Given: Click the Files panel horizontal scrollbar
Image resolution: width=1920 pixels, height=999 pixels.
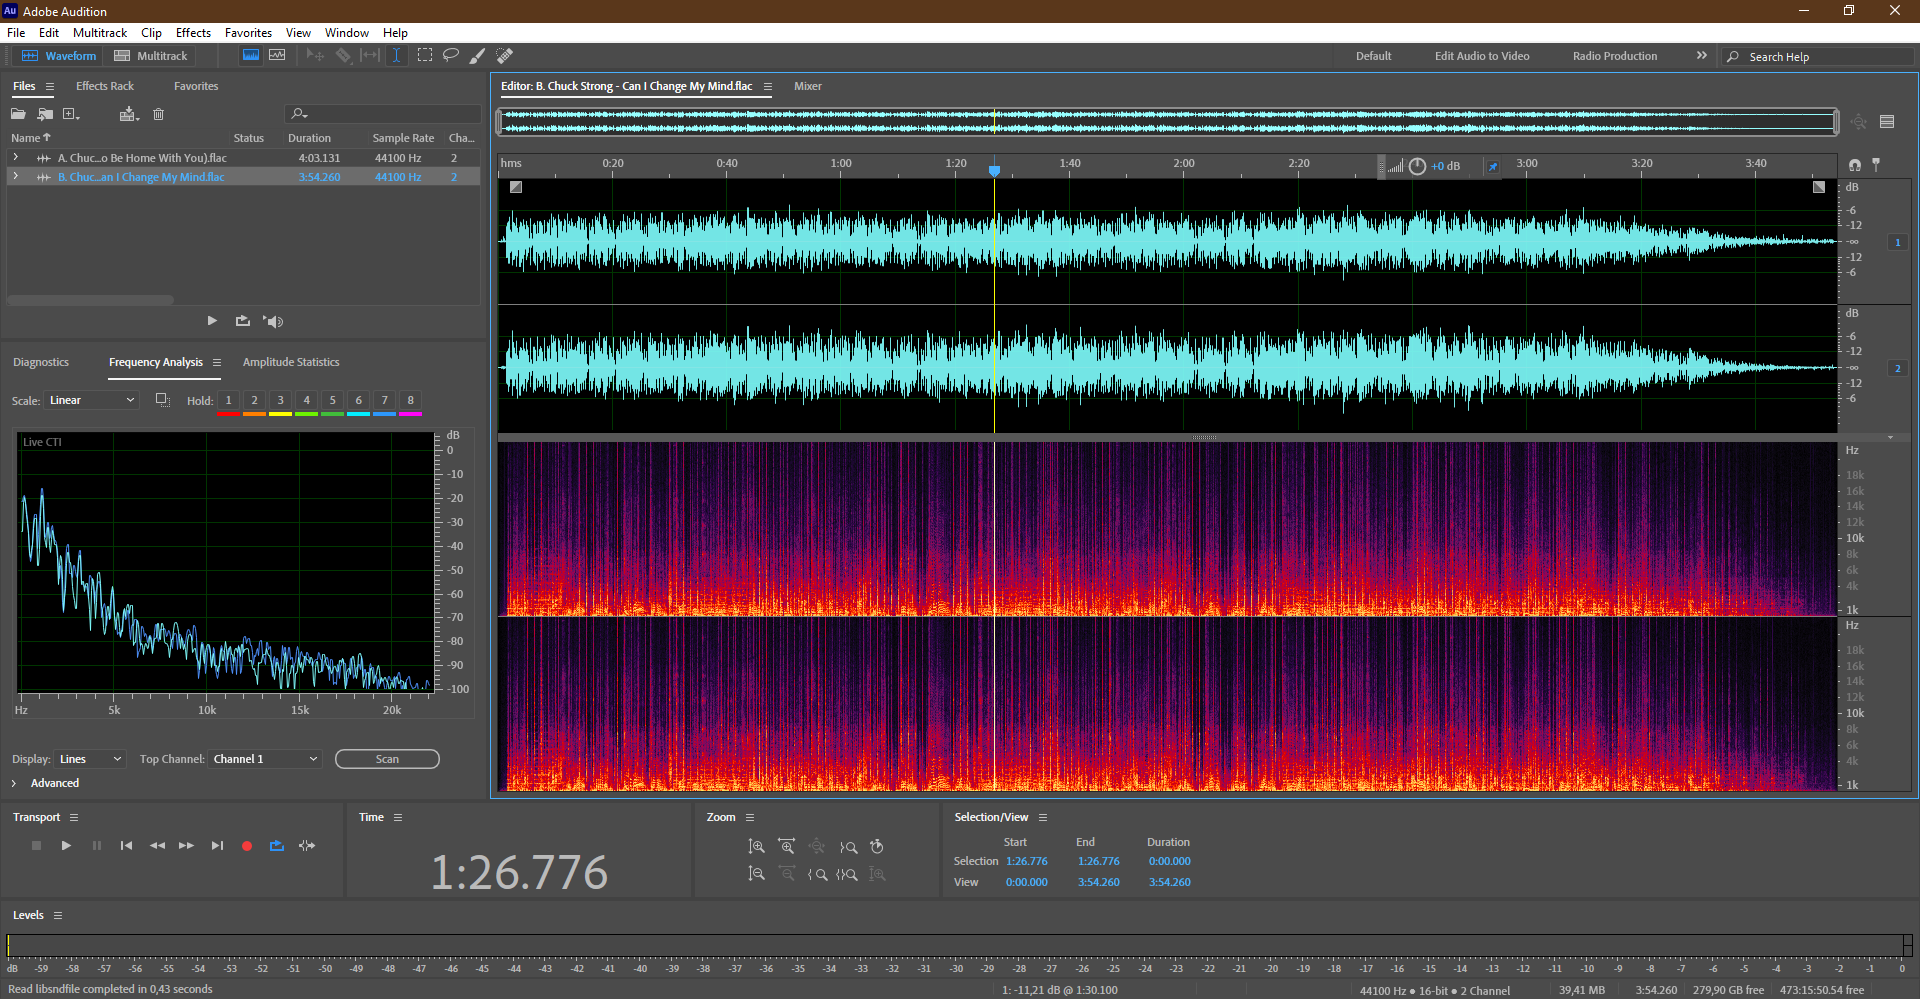Looking at the screenshot, I should coord(90,300).
